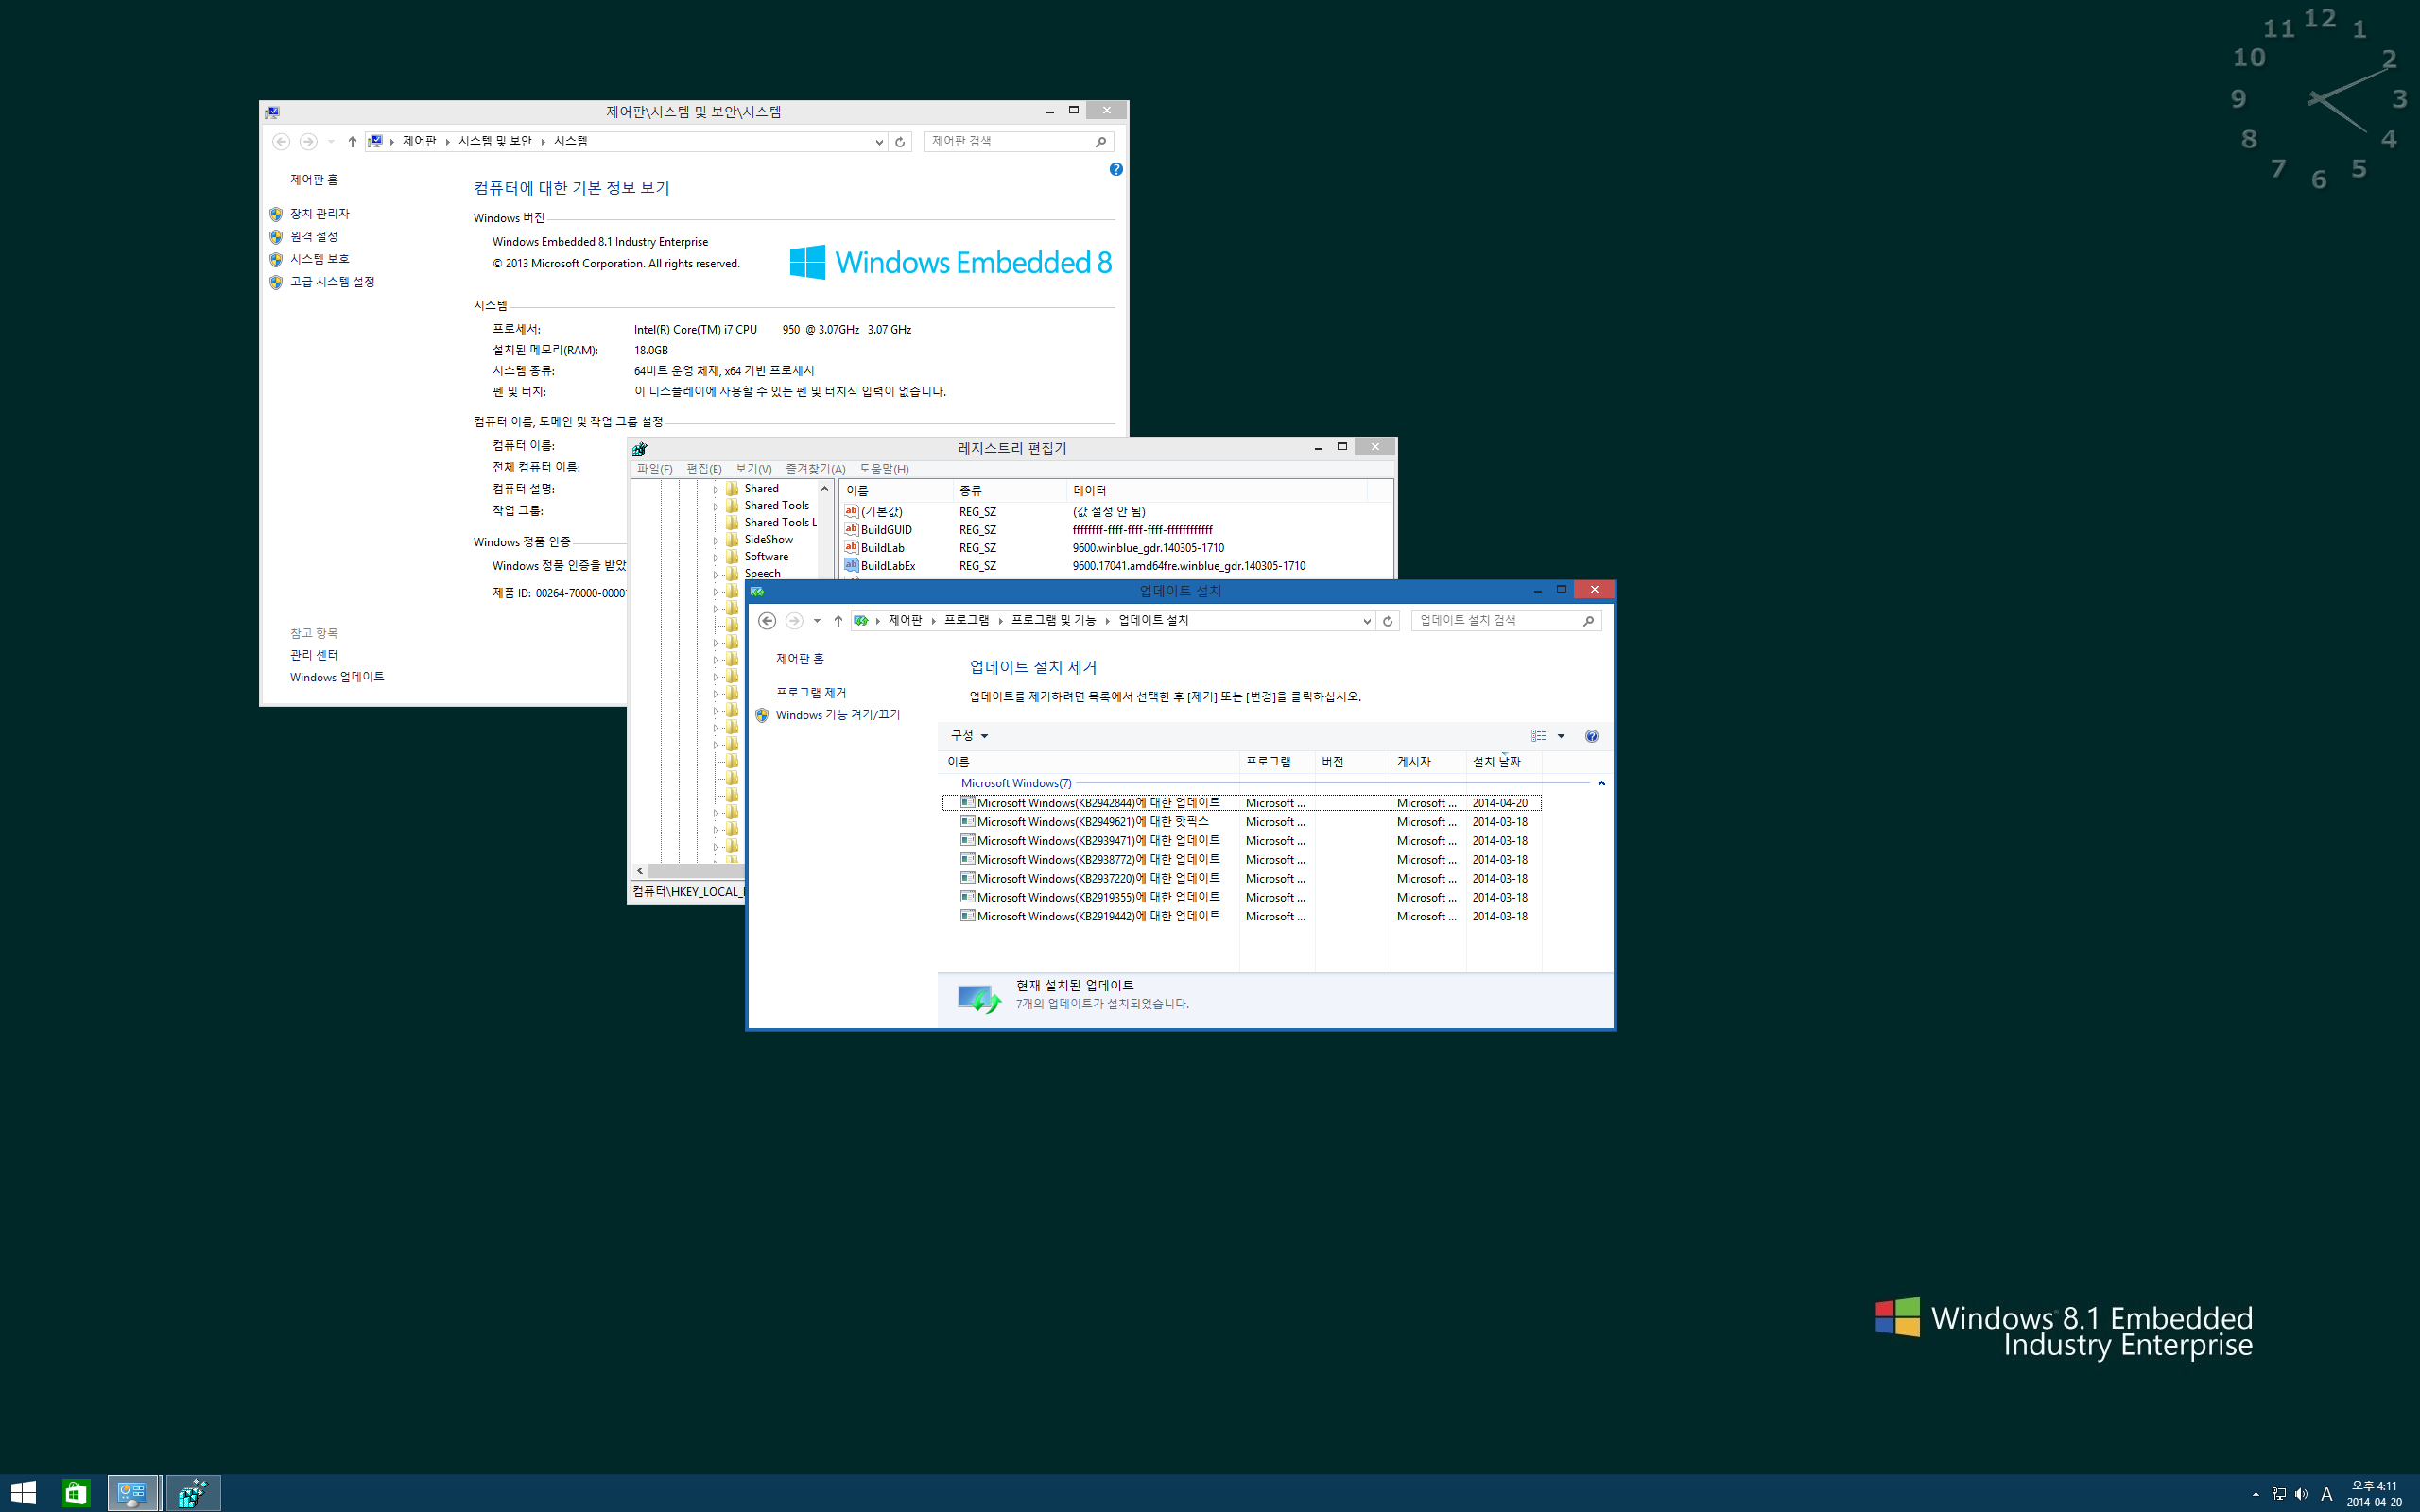Open the taskbar clock showing 2014-04-20

(x=2374, y=1494)
